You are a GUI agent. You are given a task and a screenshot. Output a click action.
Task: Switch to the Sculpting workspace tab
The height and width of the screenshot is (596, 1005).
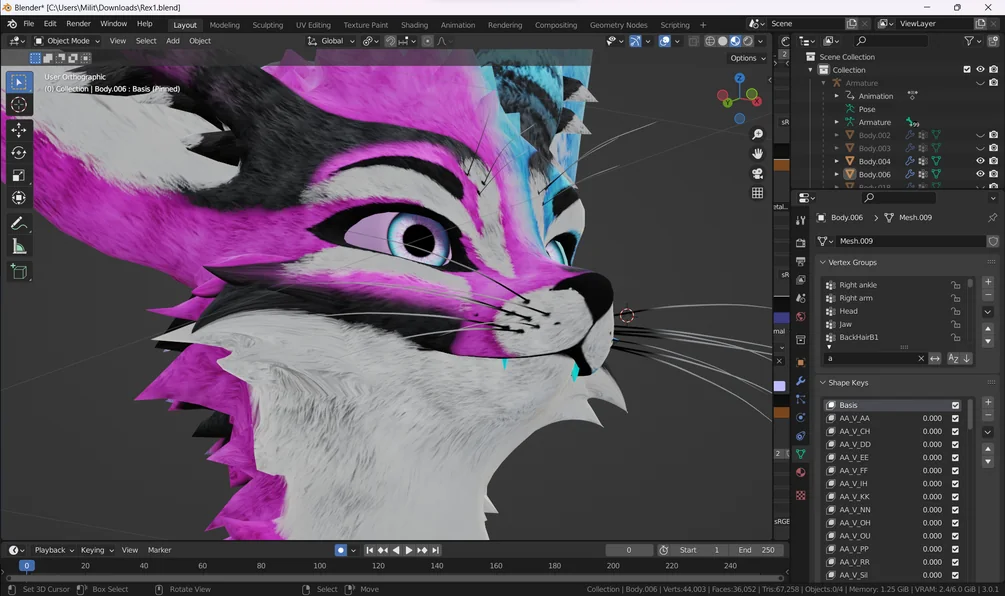267,25
